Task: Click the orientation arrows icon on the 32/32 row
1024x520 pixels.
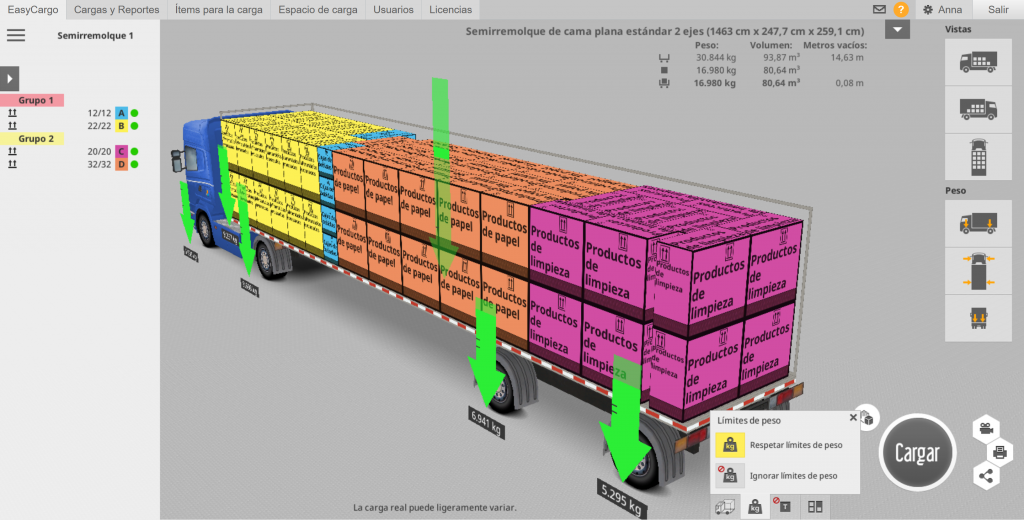Action: (x=12, y=164)
